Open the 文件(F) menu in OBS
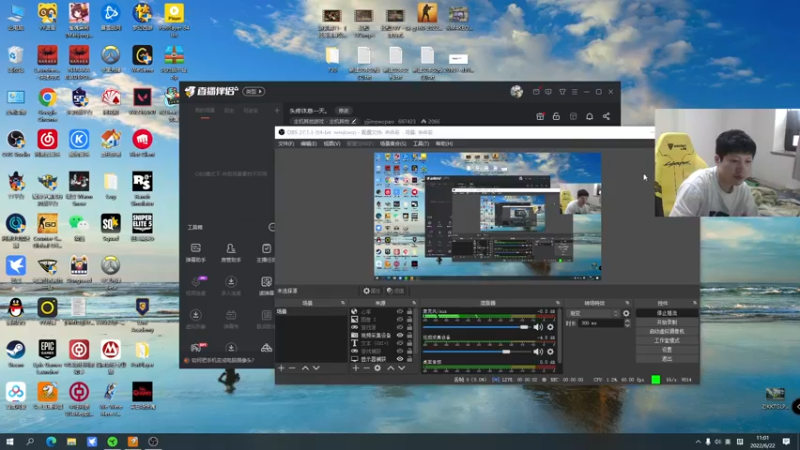The image size is (800, 450). [x=286, y=144]
